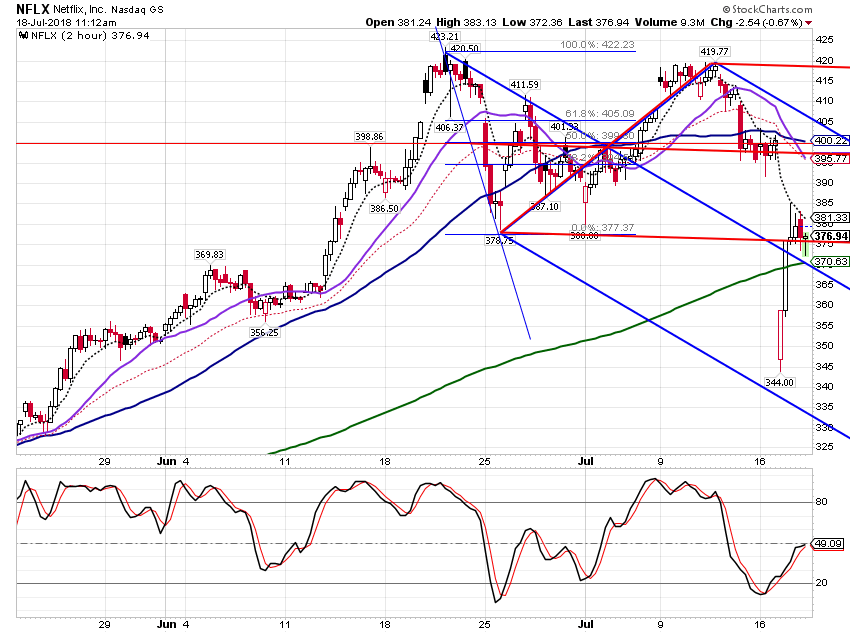Click the Open 381.24 value
The width and height of the screenshot is (850, 633).
[398, 22]
